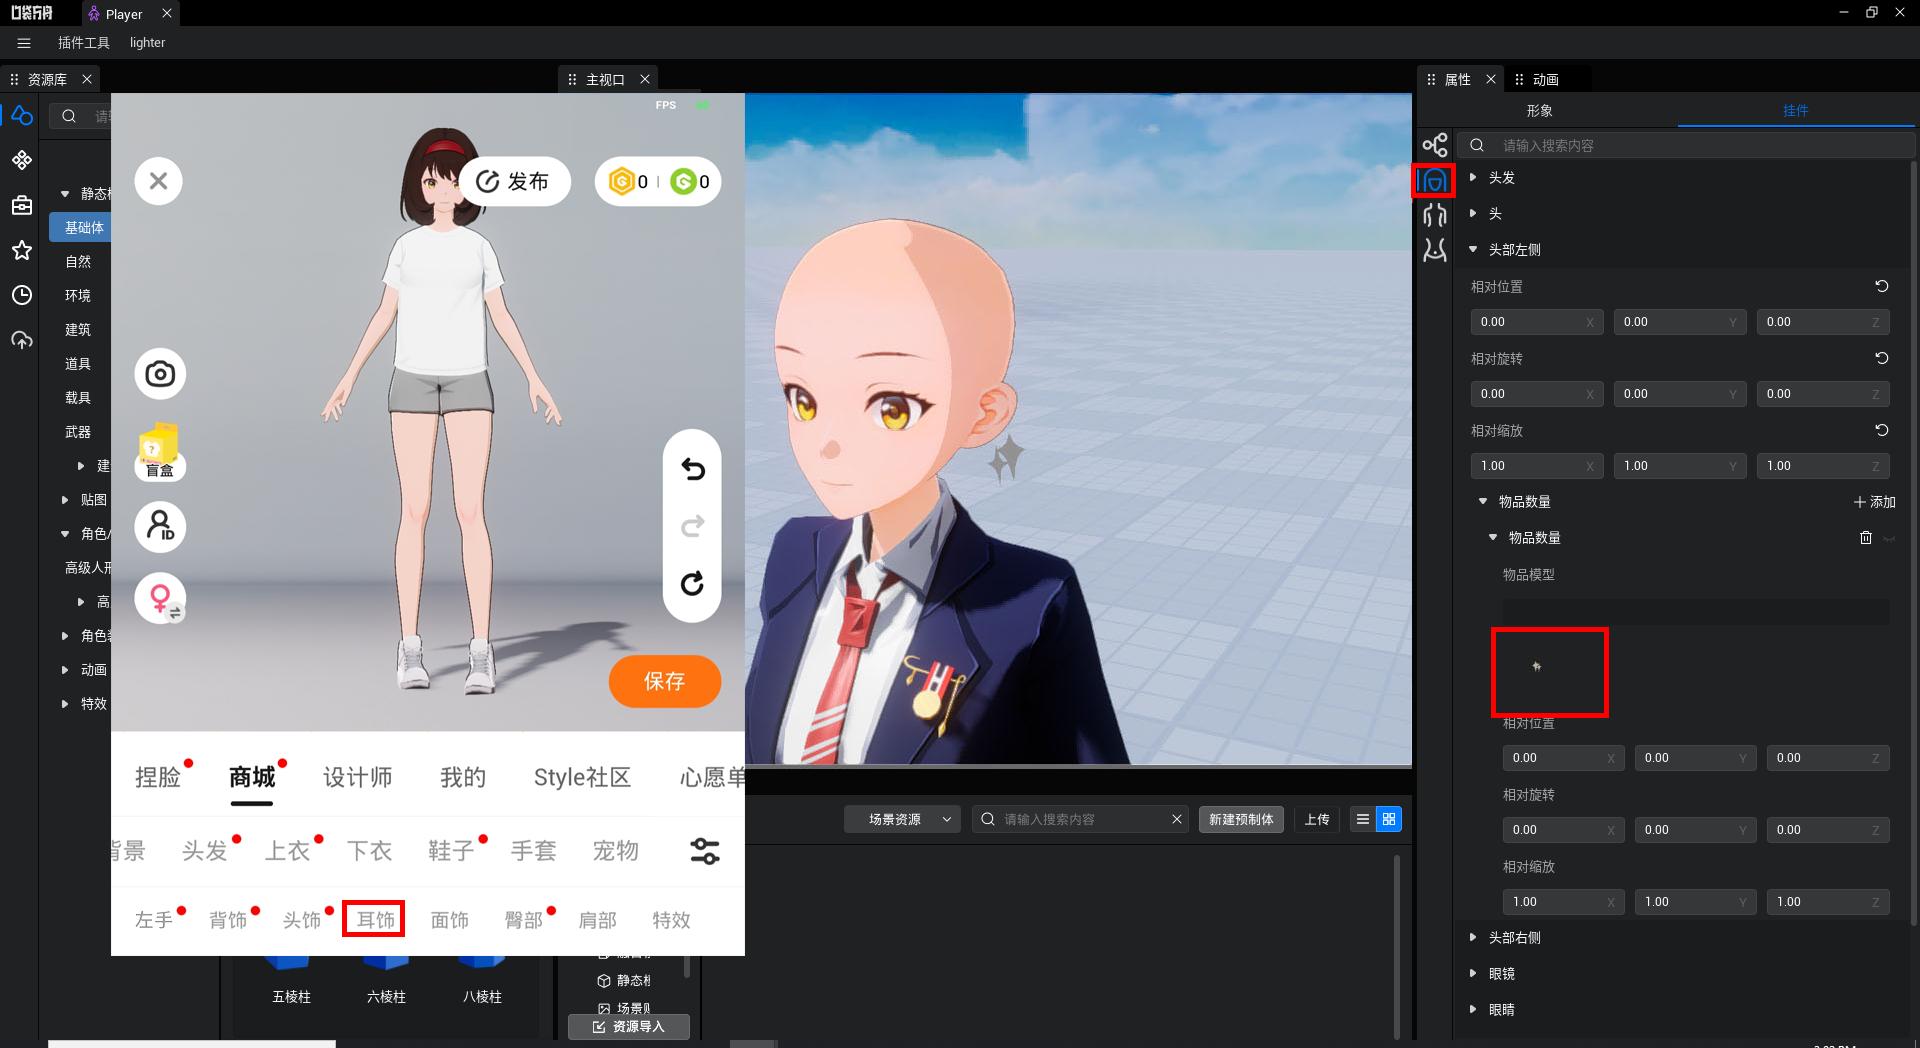Select the lower body attachment icon

(1435, 250)
